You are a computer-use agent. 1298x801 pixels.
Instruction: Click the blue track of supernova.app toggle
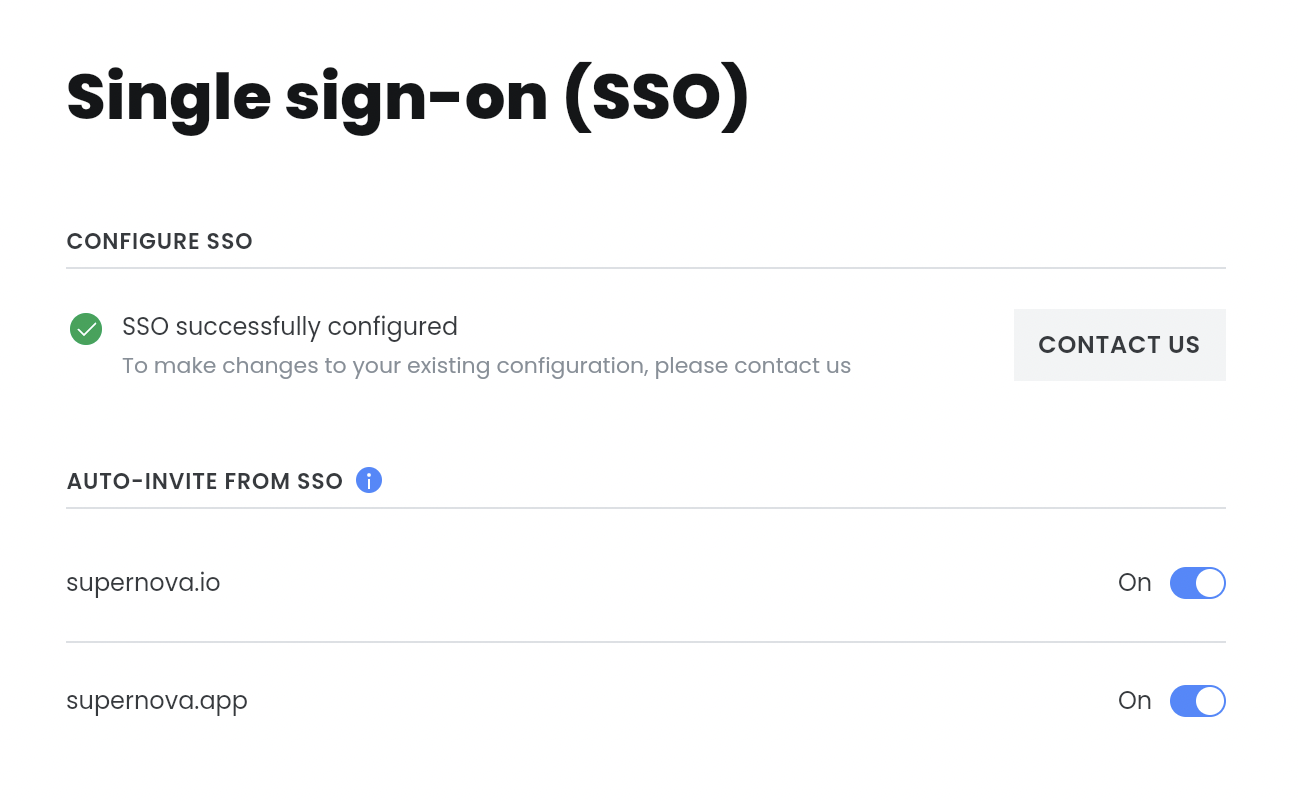pyautogui.click(x=1183, y=701)
